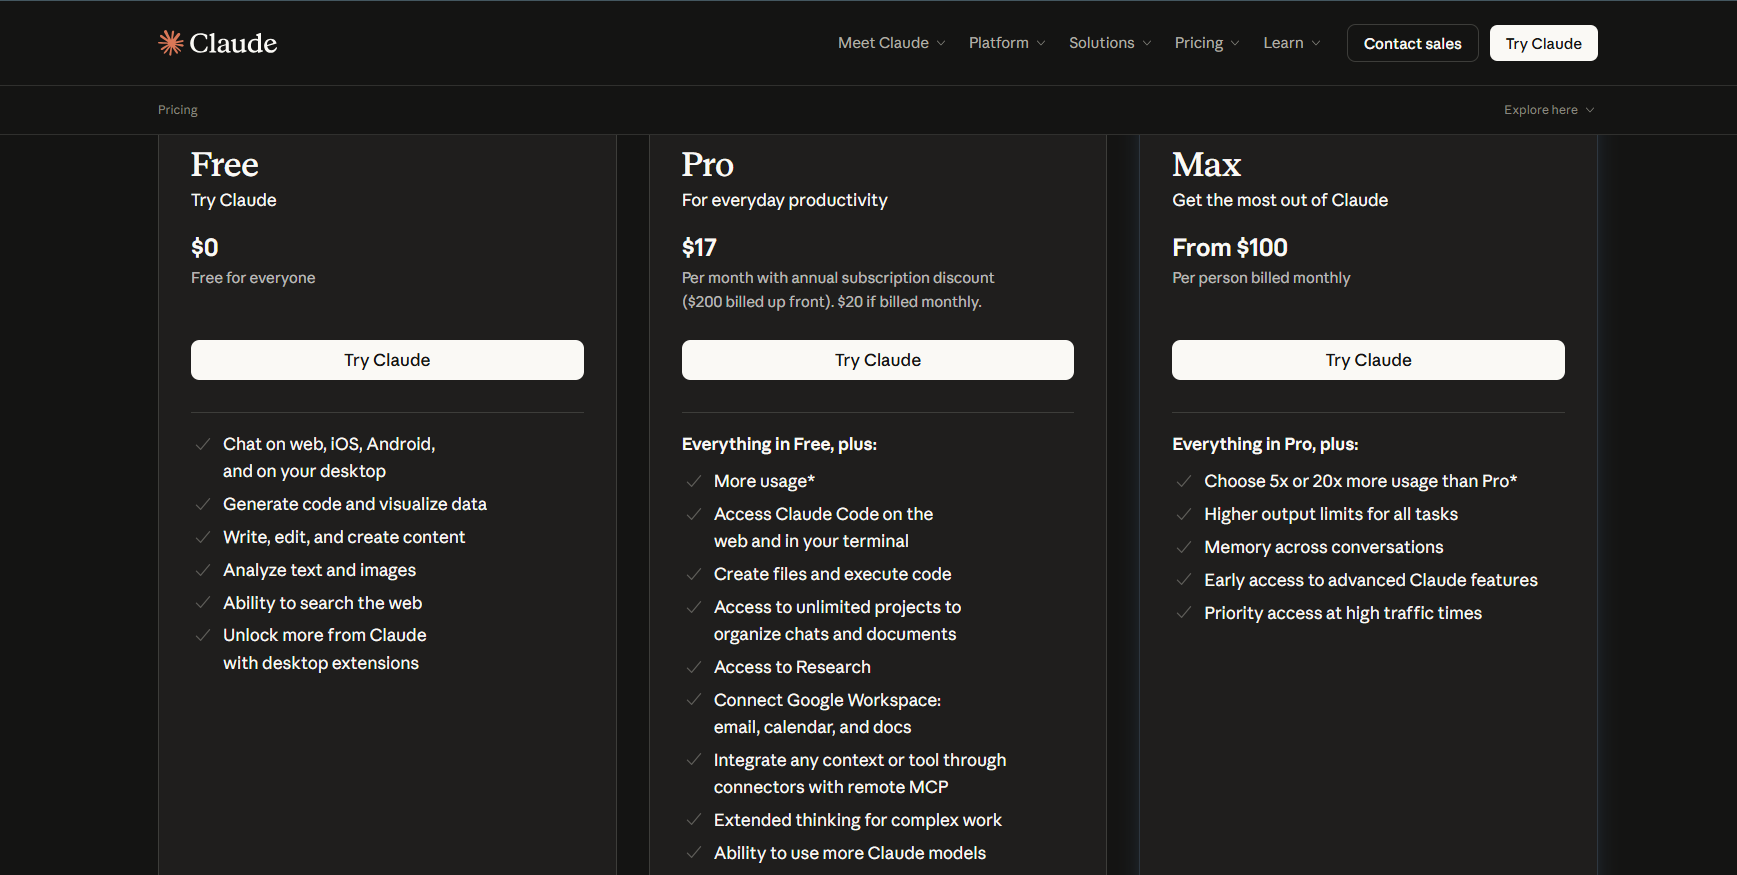1737x875 pixels.
Task: Click the Free for everyone text
Action: click(253, 278)
